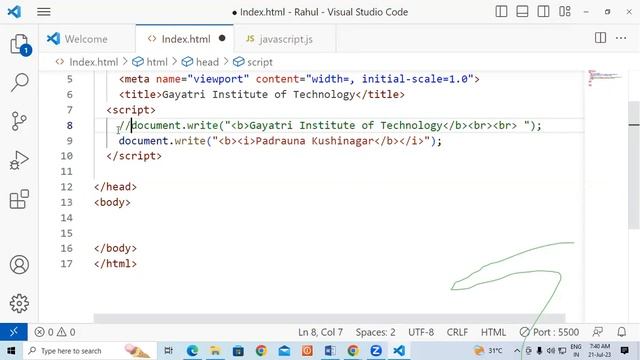Click Live Server Port : 5500 status
This screenshot has width=640, height=360.
(x=549, y=332)
